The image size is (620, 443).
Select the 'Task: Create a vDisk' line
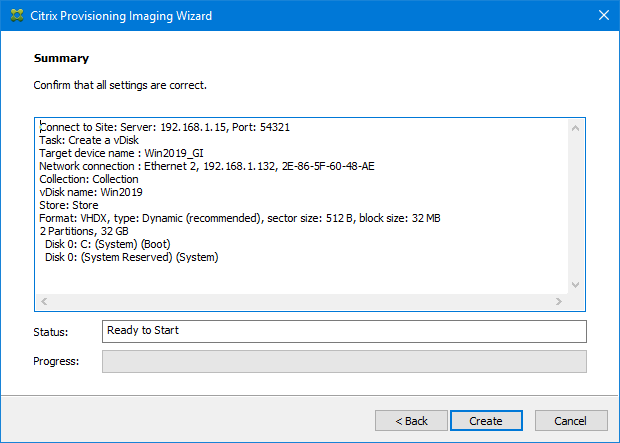click(x=89, y=140)
